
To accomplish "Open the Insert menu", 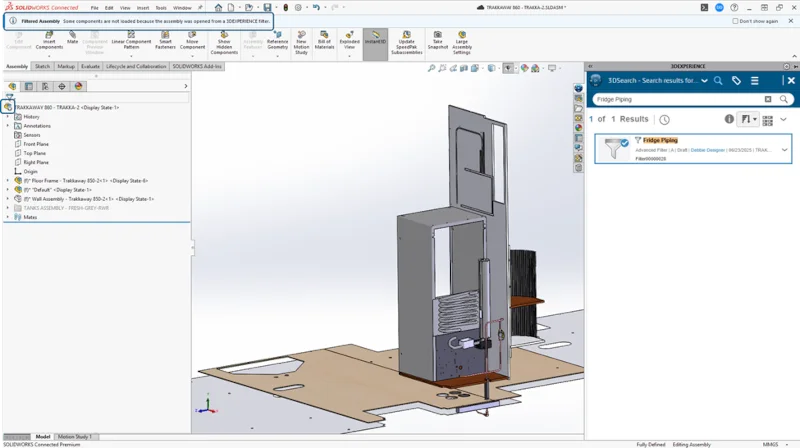I will click(x=143, y=7).
